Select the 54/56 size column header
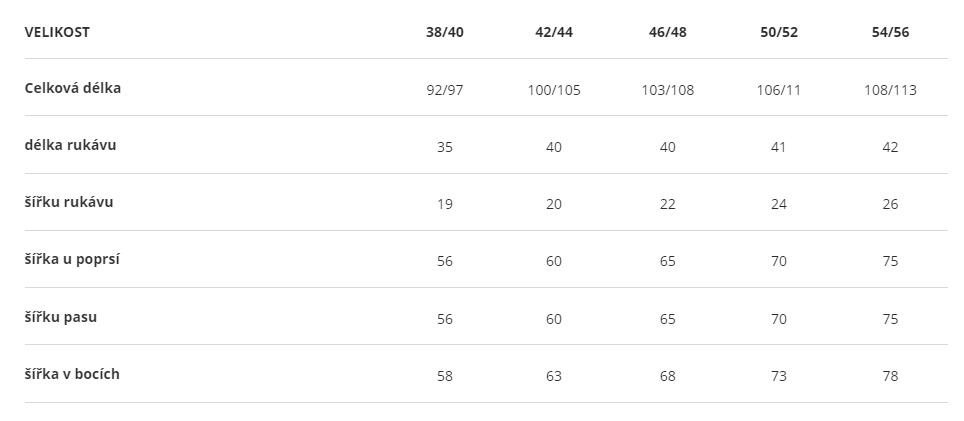Viewport: 964px width, 421px height. 890,32
